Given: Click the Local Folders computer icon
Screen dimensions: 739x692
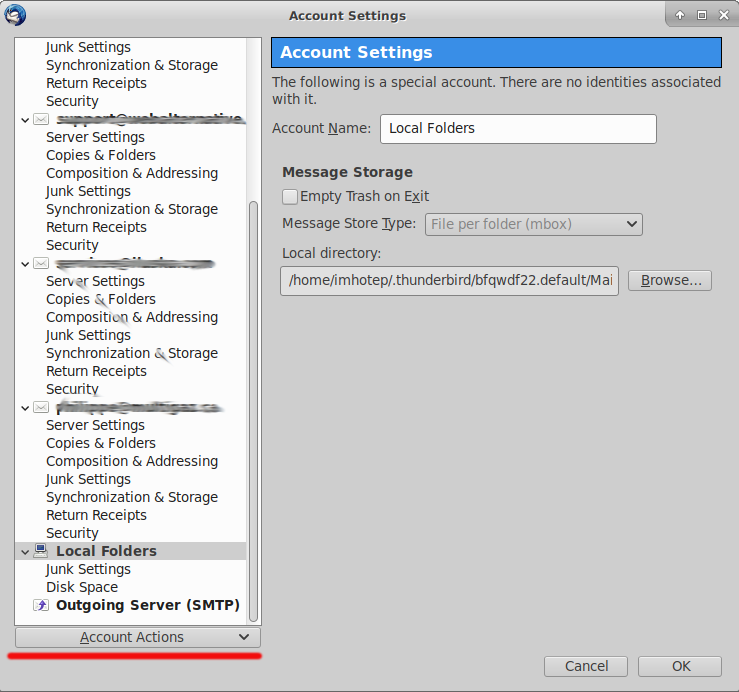Looking at the screenshot, I should (41, 551).
